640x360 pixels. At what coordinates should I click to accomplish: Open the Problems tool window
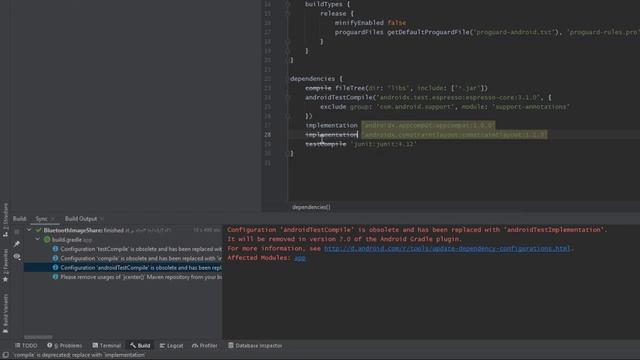pyautogui.click(x=64, y=346)
